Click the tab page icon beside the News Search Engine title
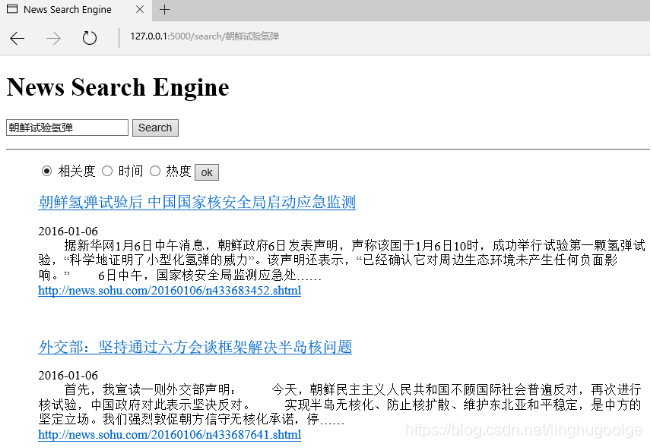Image resolution: width=652 pixels, height=448 pixels. pos(13,9)
